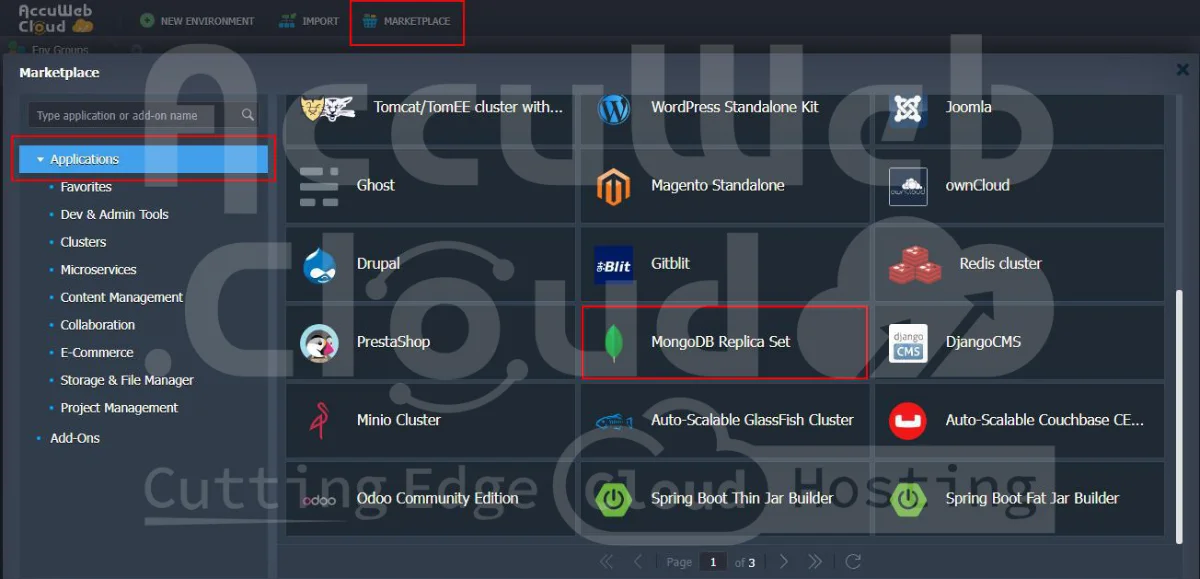Select the PrestaShop penguin icon

319,343
